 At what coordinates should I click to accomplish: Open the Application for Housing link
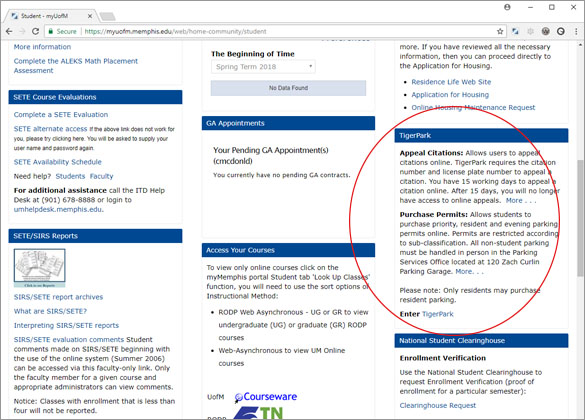click(450, 95)
